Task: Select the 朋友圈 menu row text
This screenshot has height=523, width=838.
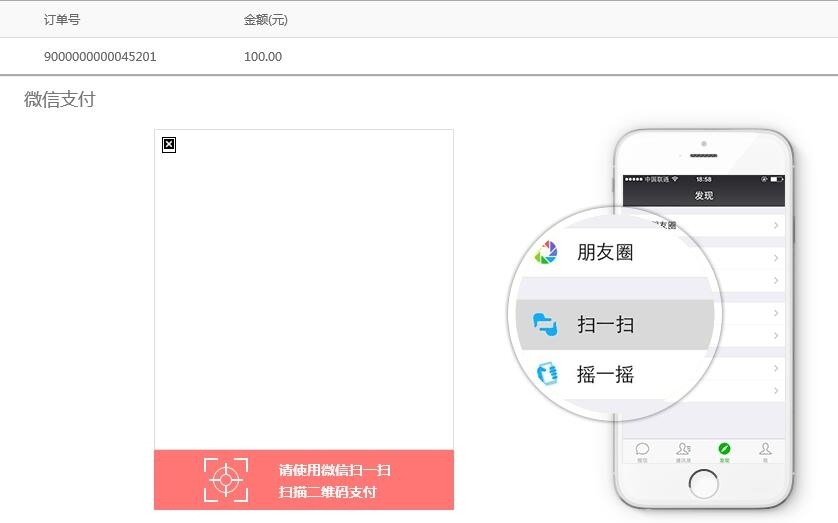Action: 605,252
